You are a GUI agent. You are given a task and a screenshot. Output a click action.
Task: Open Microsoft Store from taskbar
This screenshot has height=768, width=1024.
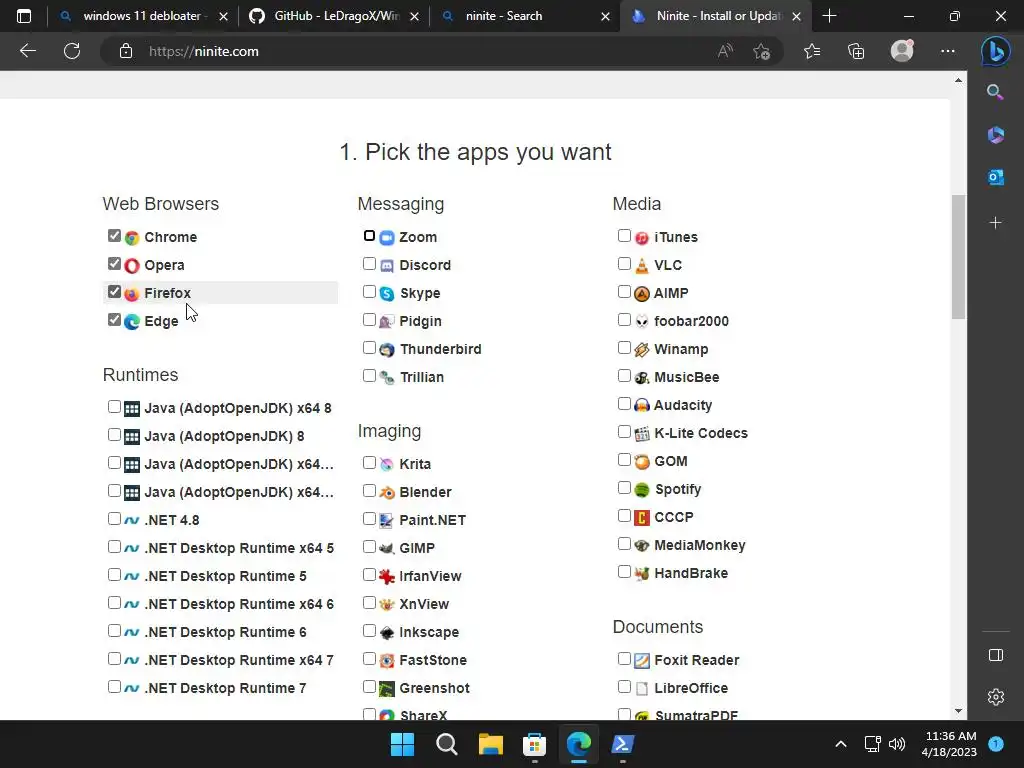tap(534, 744)
